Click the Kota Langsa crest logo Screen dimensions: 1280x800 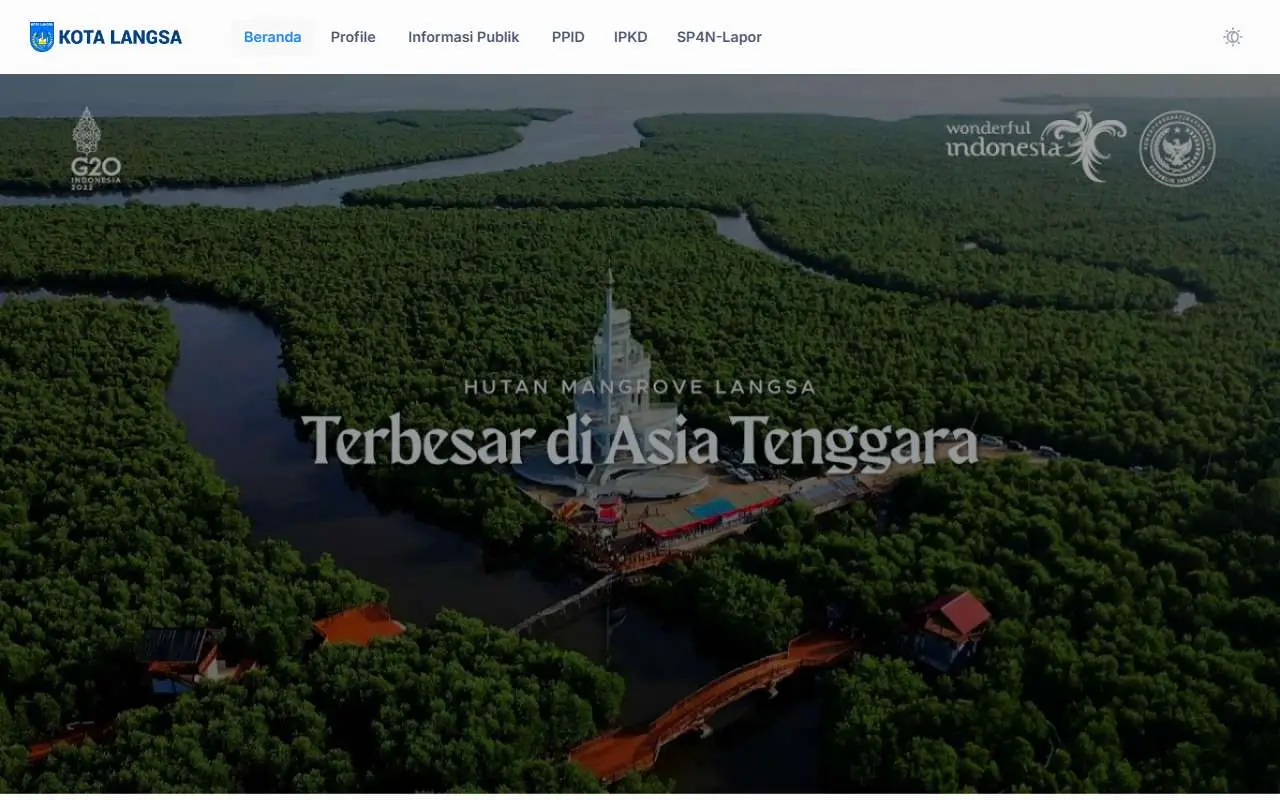point(42,37)
